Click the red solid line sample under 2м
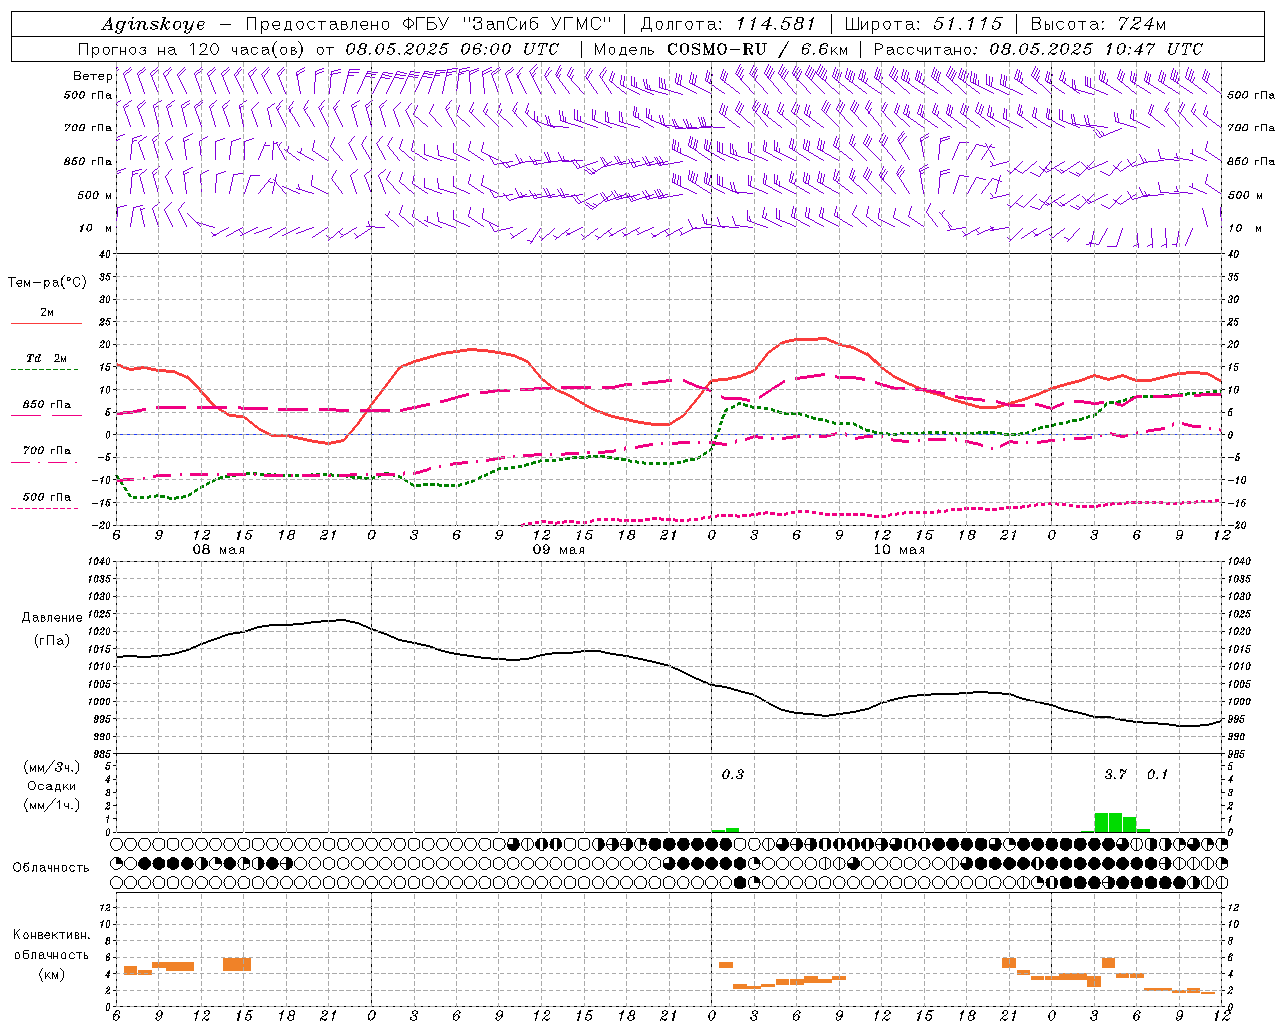This screenshot has width=1280, height=1024. [46, 324]
